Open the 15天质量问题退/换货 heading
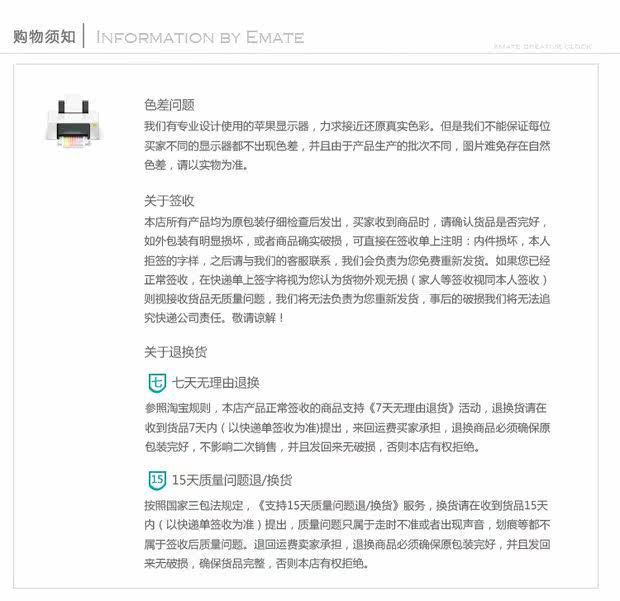Viewport: 620px width, 601px height. click(x=232, y=480)
